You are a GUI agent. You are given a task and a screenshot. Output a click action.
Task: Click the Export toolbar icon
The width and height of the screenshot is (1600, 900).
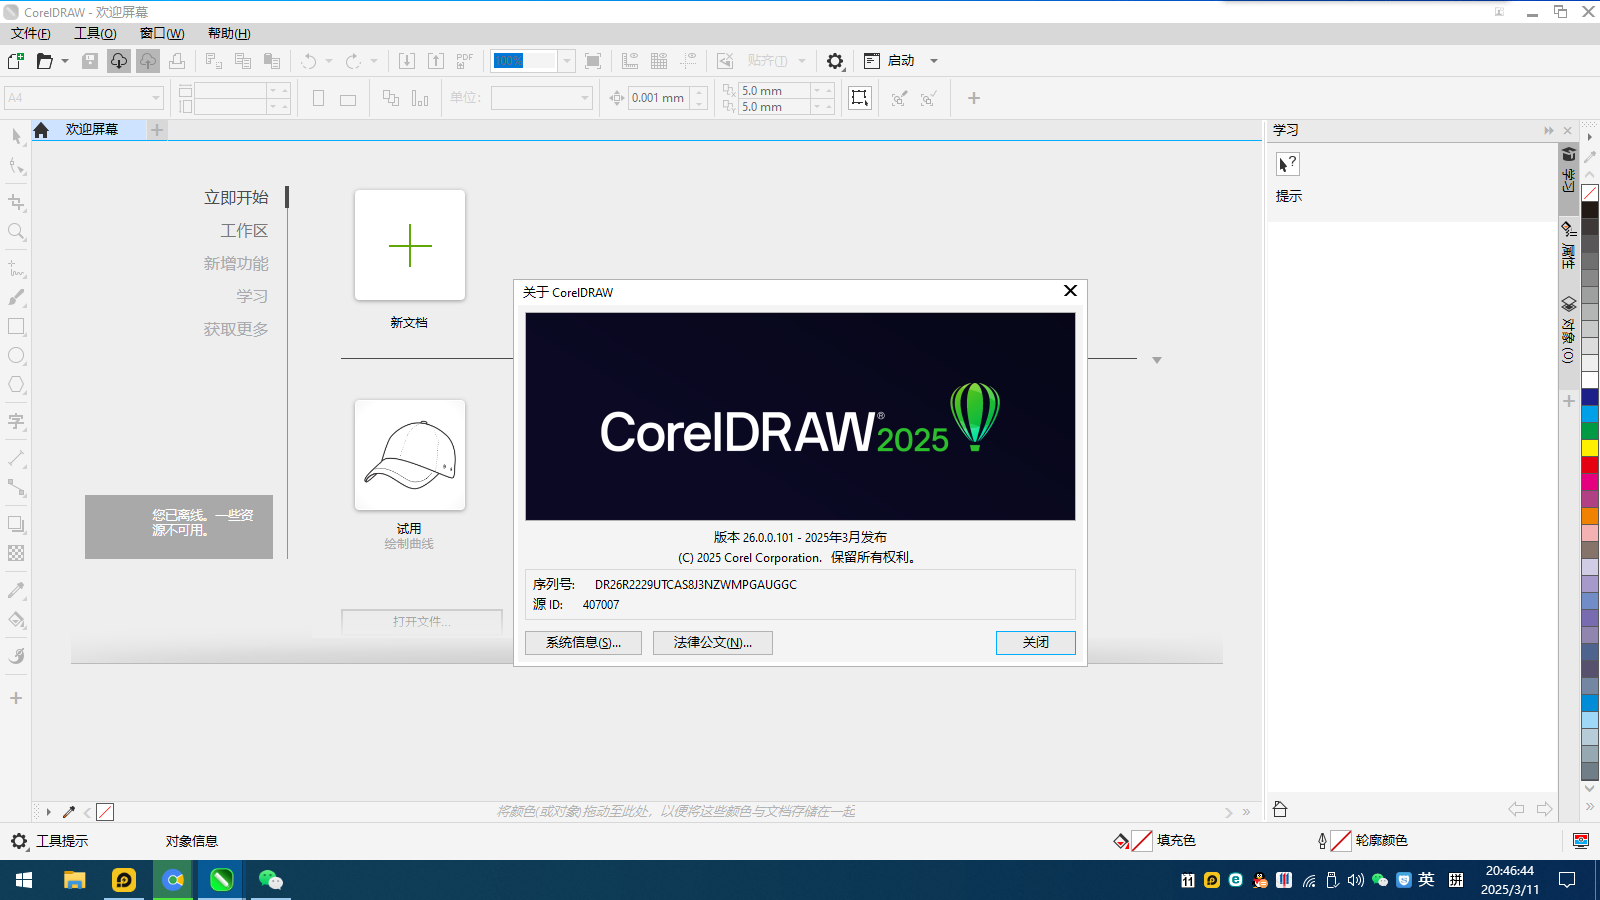pos(436,61)
